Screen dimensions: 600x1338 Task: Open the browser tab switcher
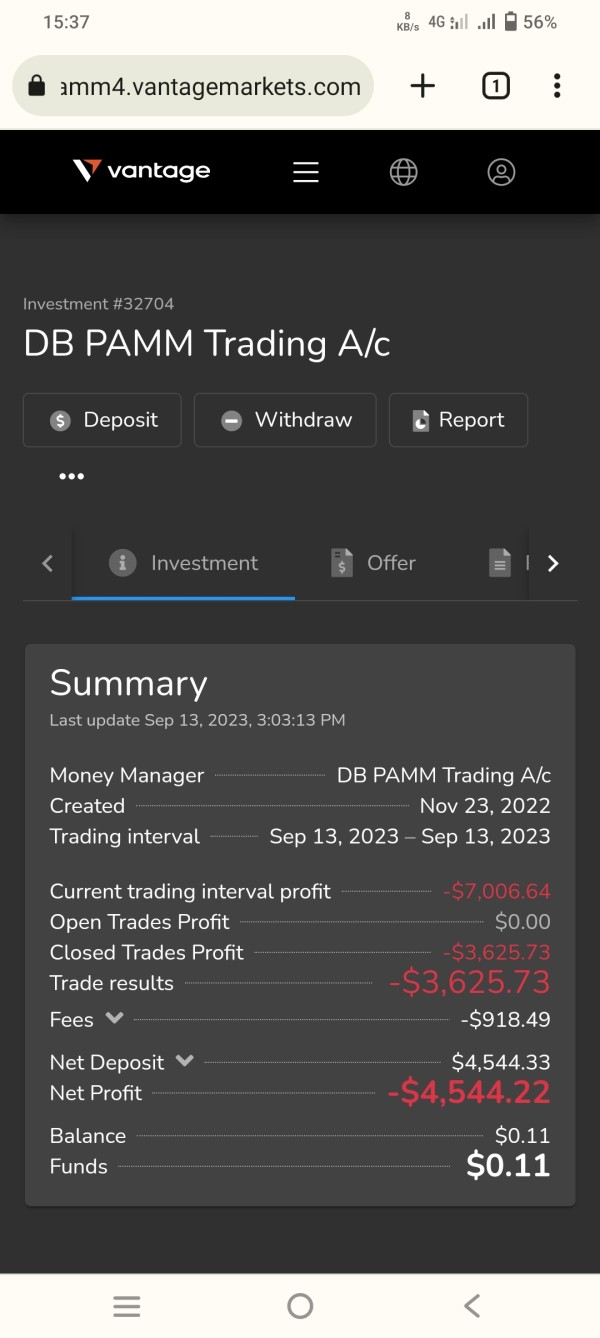[x=495, y=86]
